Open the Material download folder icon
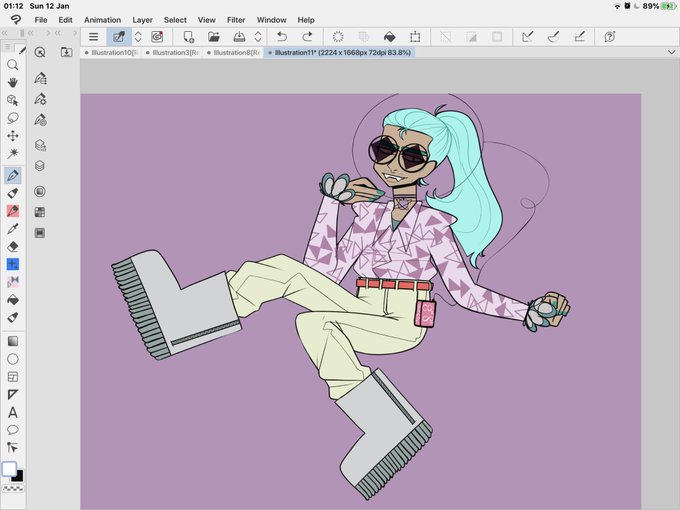680x510 pixels. (x=66, y=52)
